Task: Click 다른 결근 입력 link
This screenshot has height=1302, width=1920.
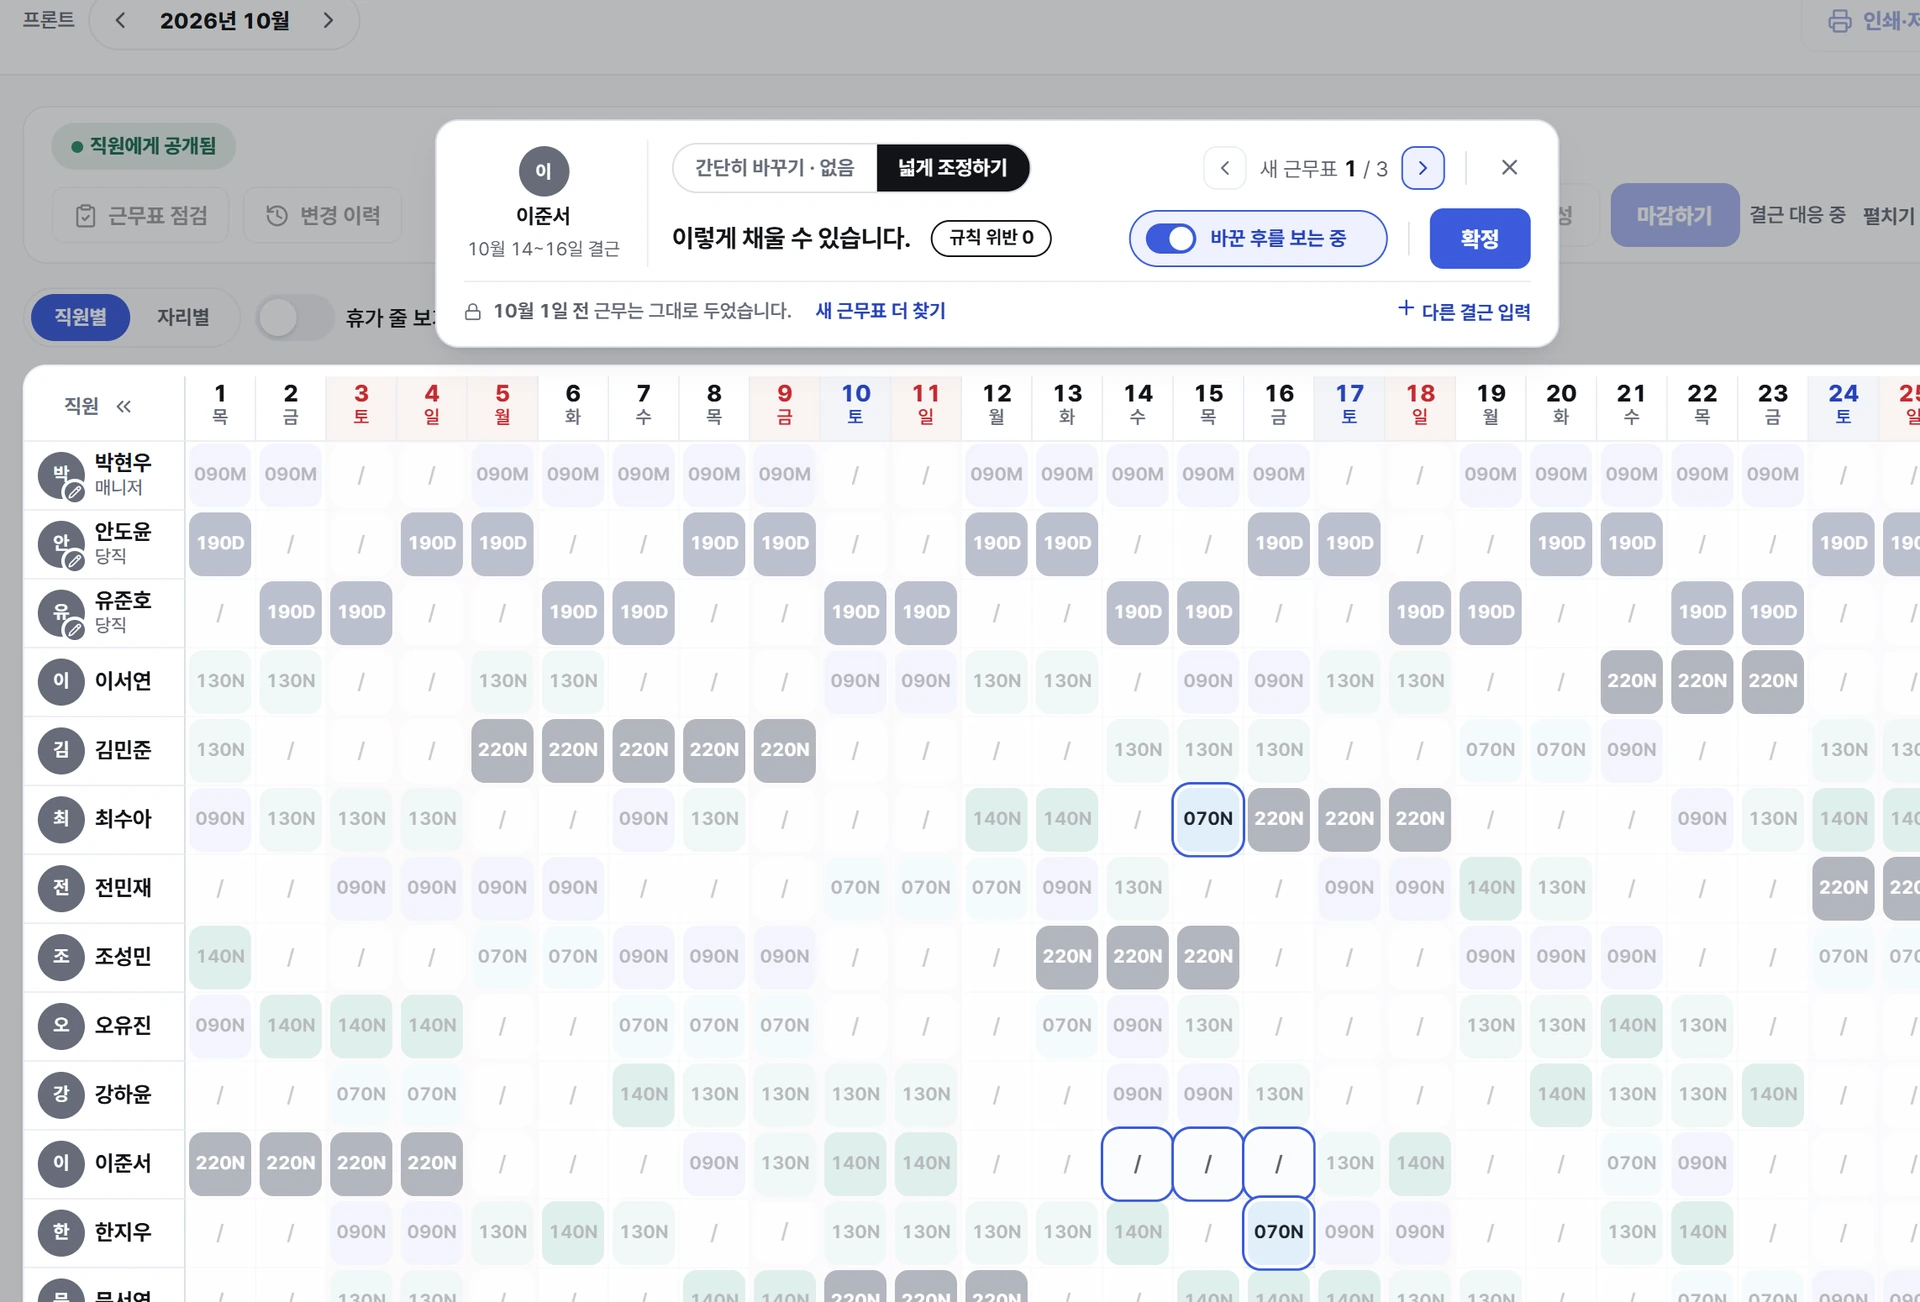Action: coord(1464,311)
